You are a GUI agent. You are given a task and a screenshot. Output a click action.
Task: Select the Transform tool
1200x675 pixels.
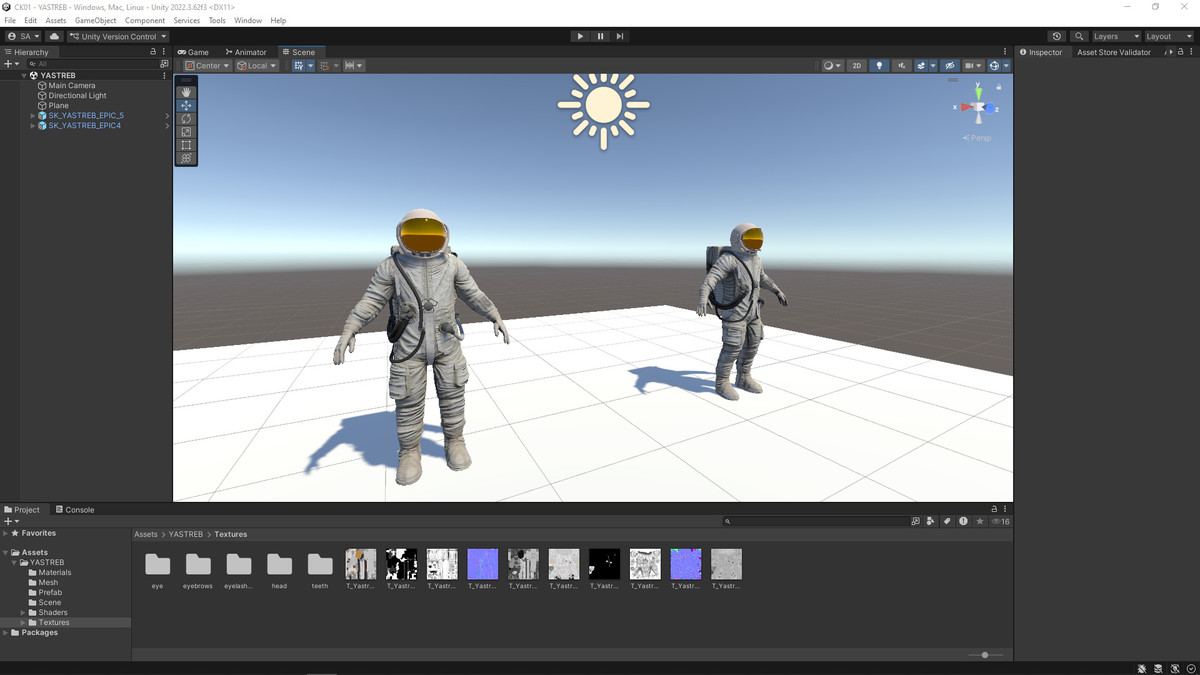pos(186,158)
